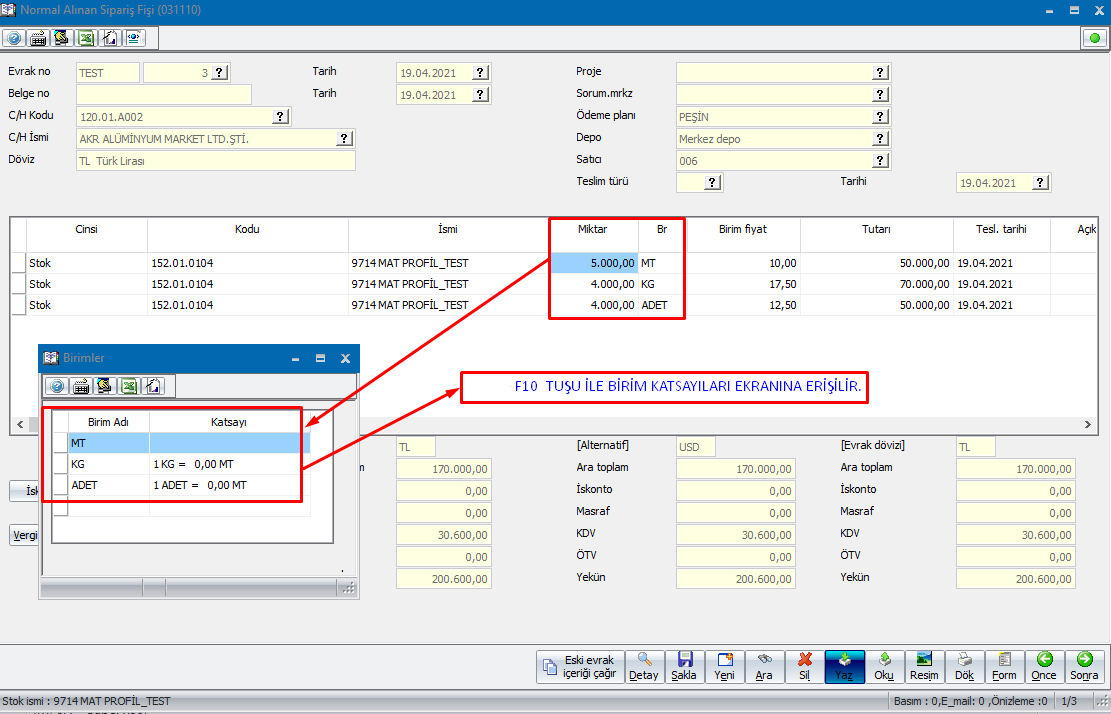
Task: Click coefficient cell 1 ADET = 0,00 MT
Action: (230, 485)
